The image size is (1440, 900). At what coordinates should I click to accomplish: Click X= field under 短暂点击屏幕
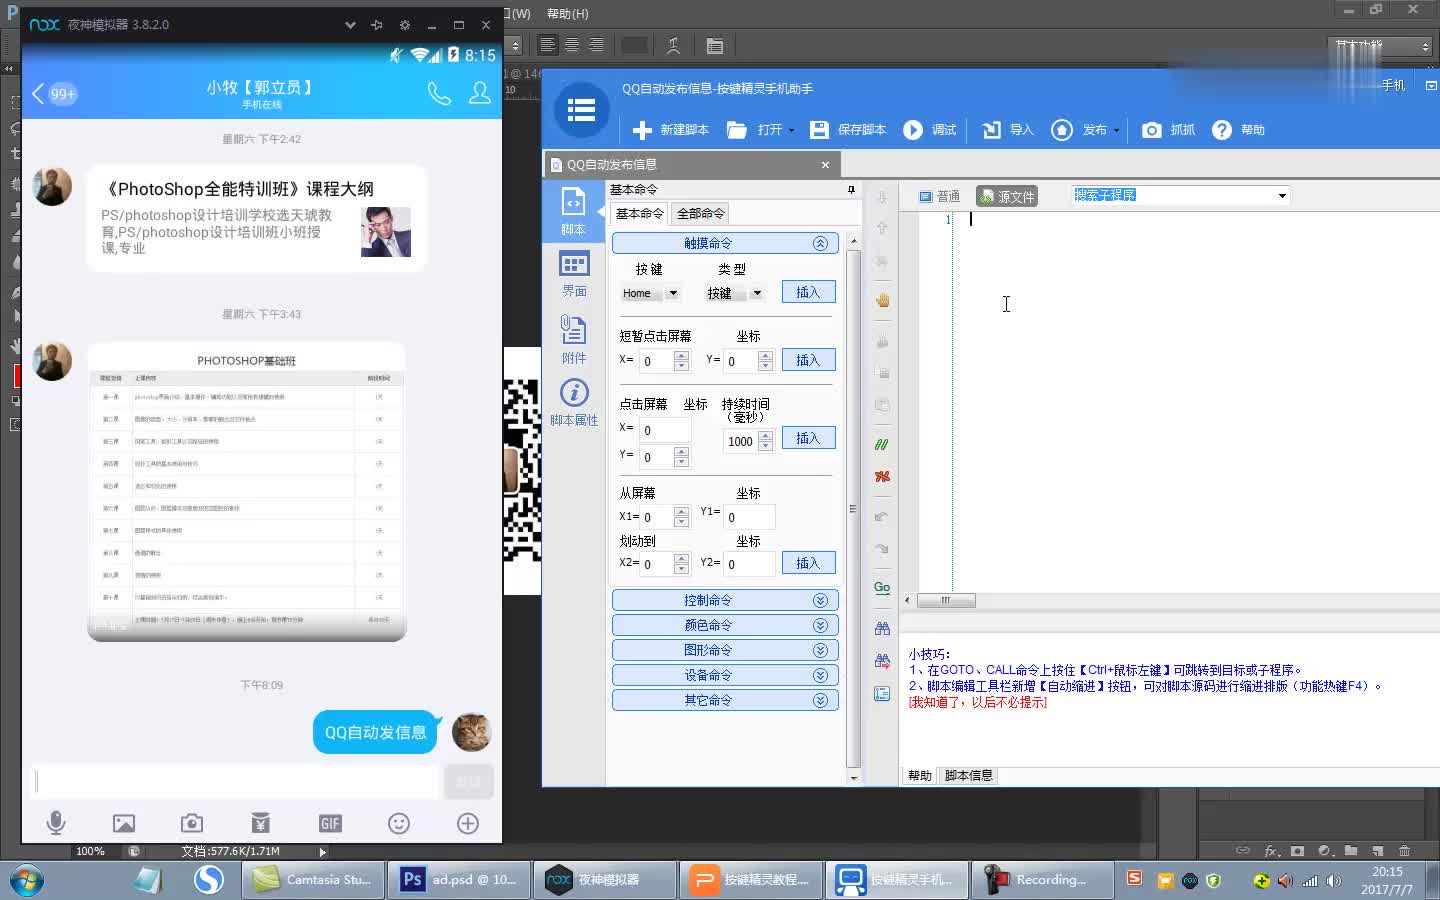(657, 361)
